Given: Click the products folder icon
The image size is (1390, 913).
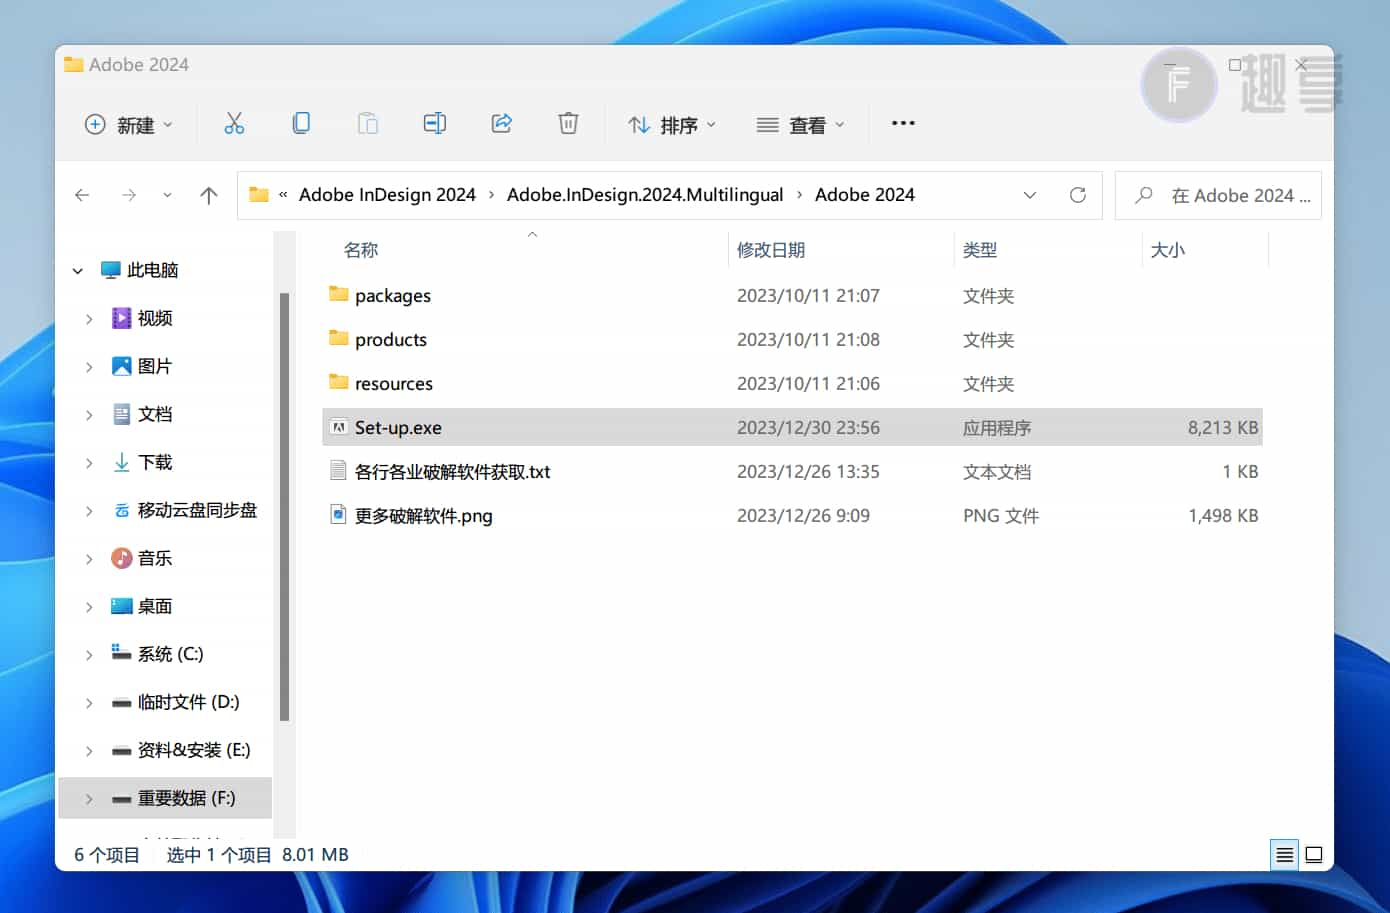Looking at the screenshot, I should coord(338,338).
